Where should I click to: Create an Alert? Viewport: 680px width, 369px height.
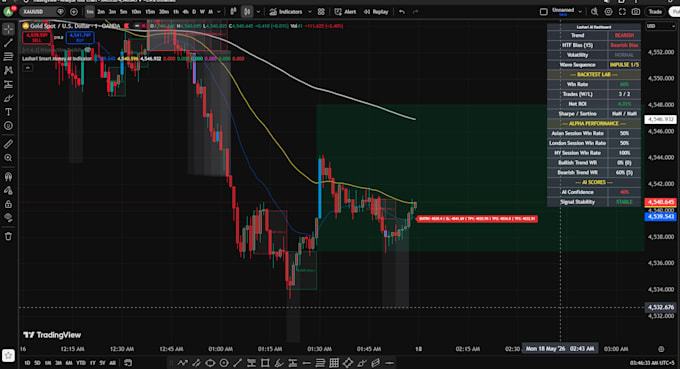click(345, 12)
